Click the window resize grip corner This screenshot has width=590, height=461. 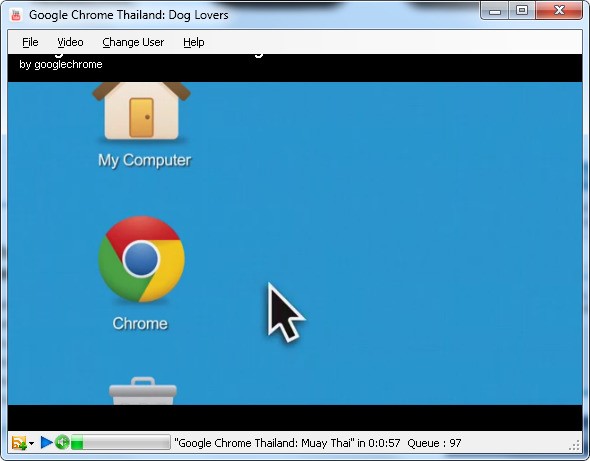[575, 445]
